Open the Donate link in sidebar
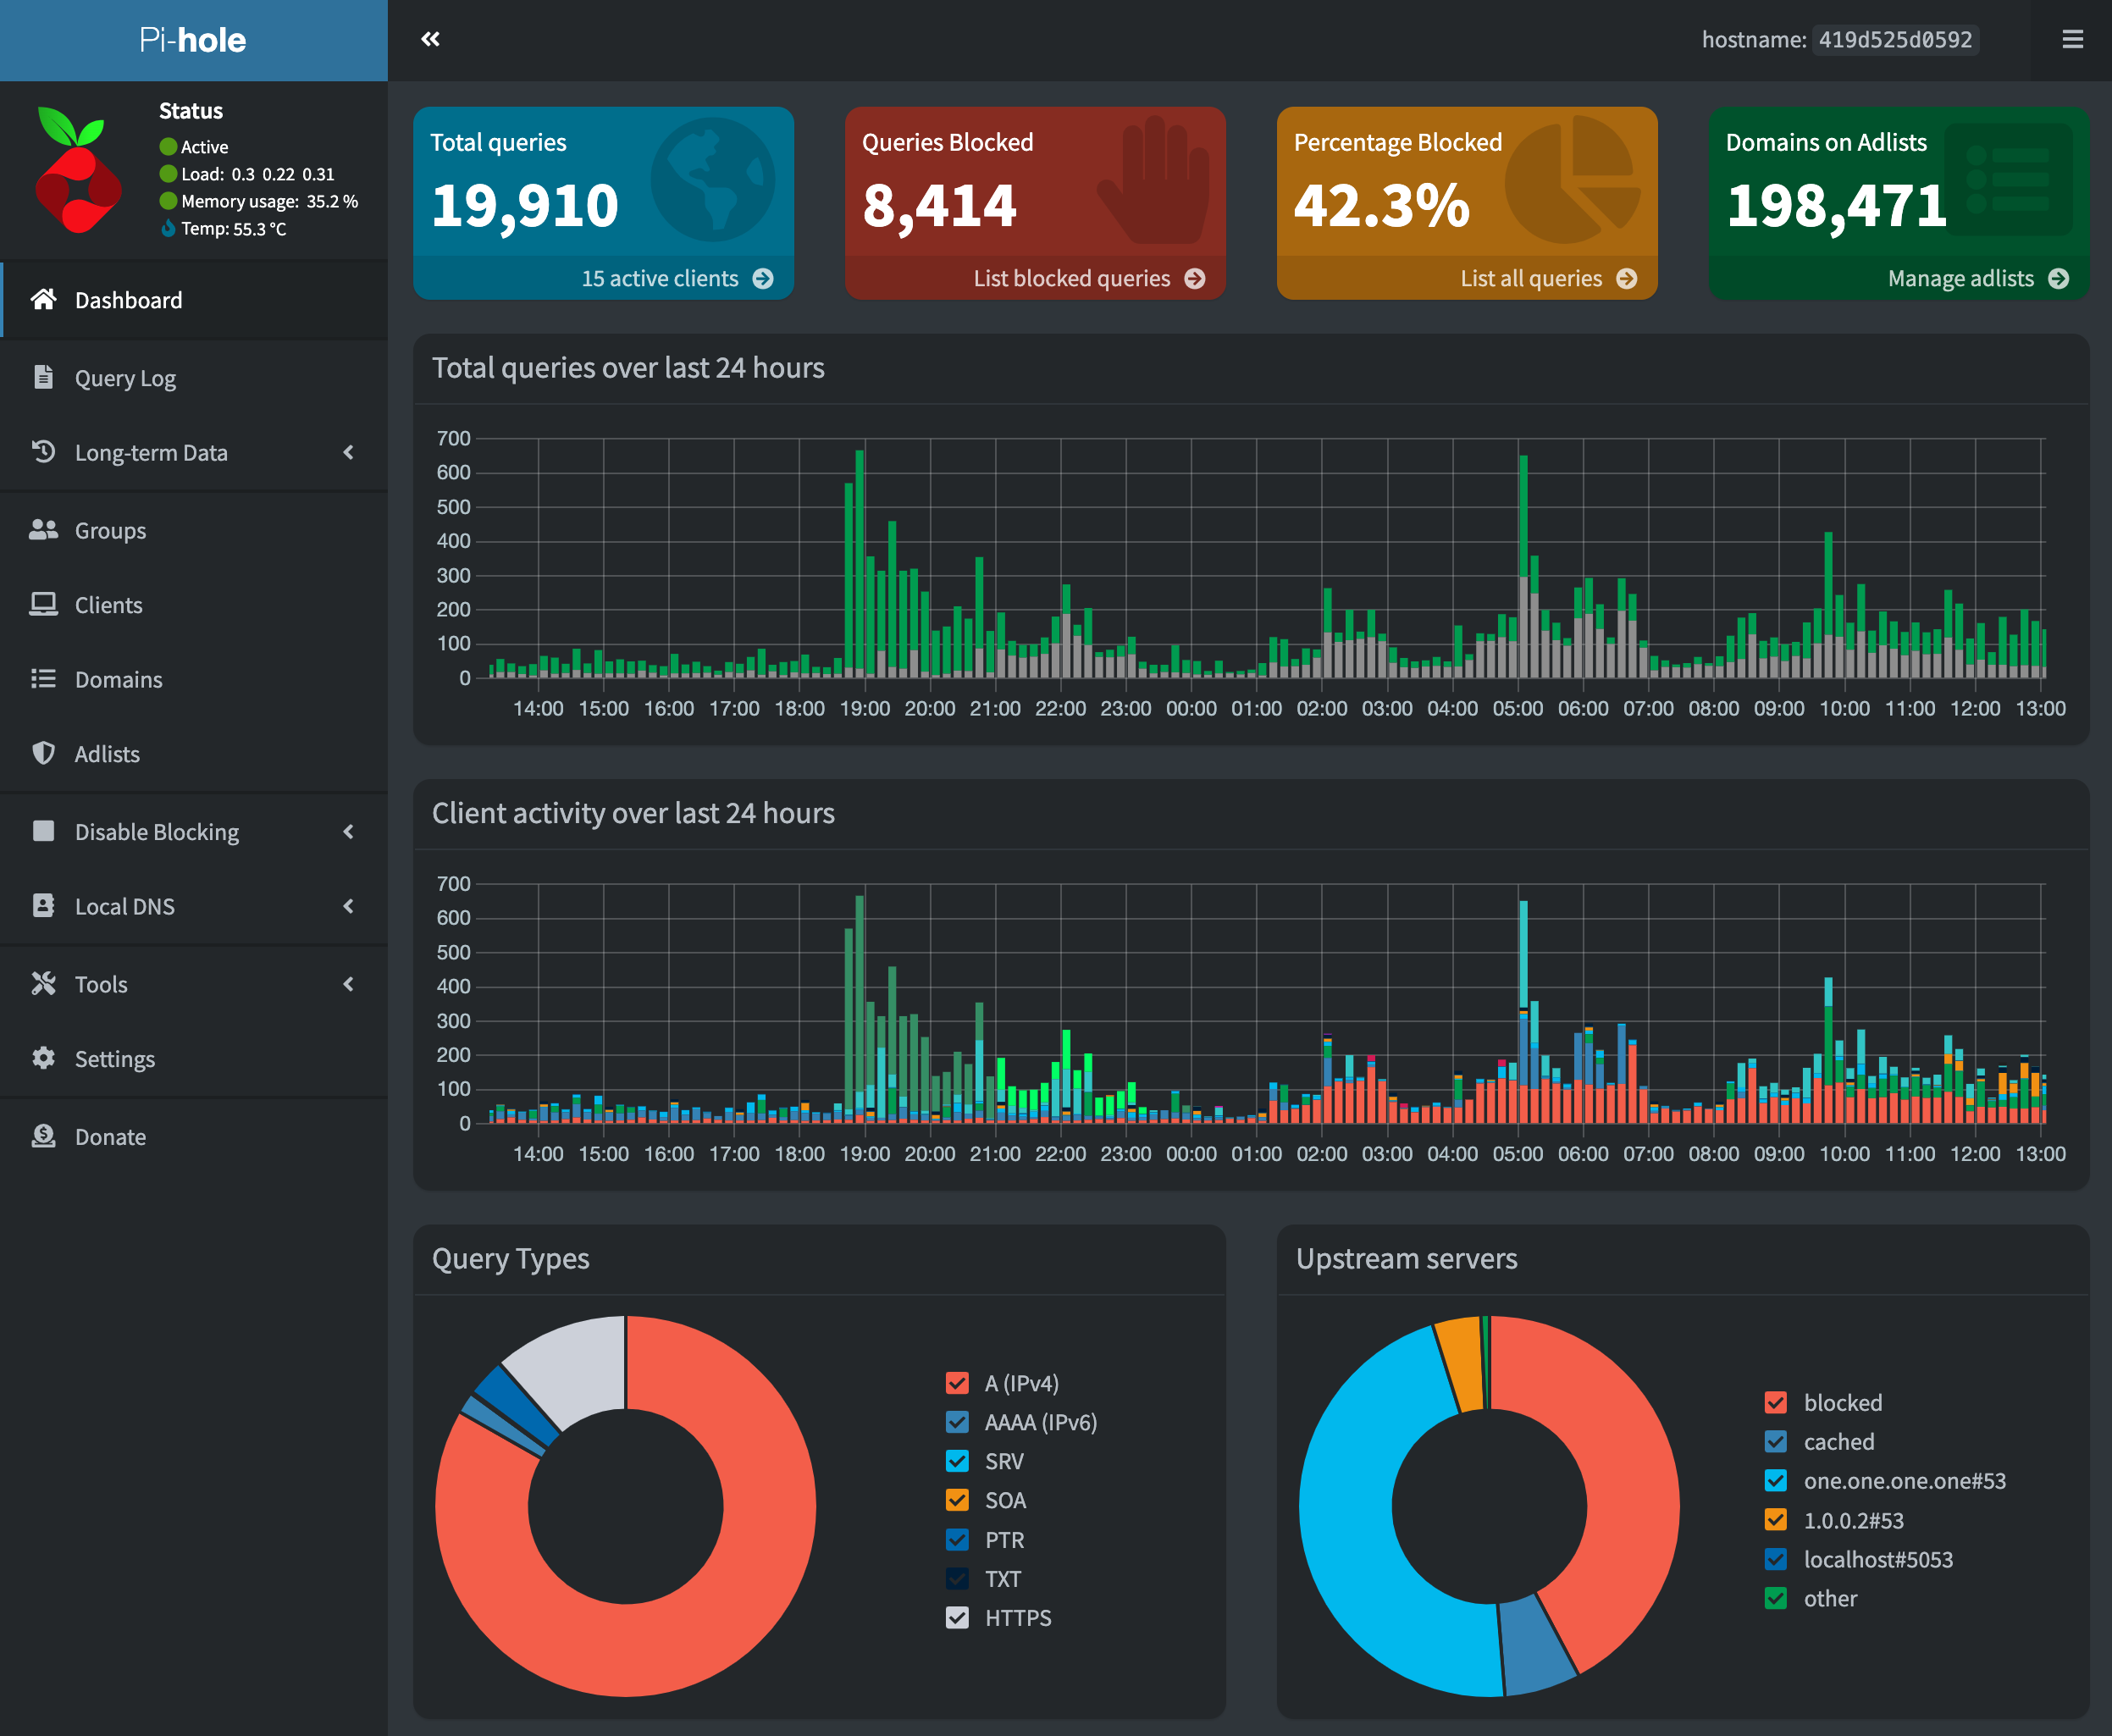The image size is (2112, 1736). coord(194,1137)
